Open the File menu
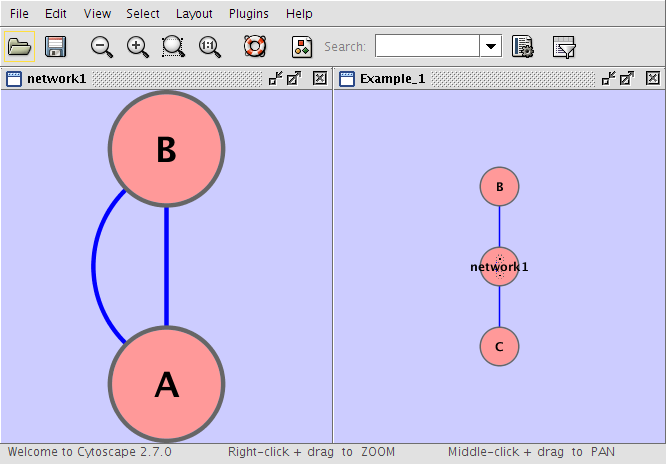The image size is (666, 464). [x=19, y=14]
